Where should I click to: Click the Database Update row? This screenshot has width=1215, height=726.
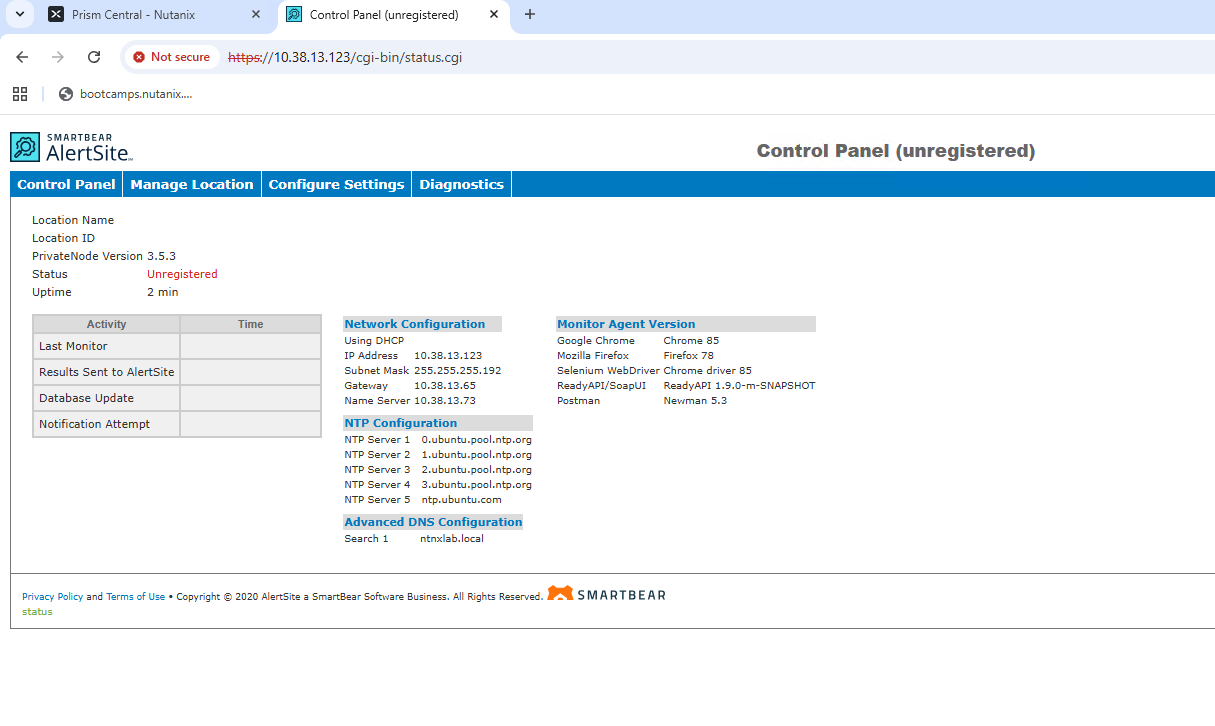[x=177, y=398]
